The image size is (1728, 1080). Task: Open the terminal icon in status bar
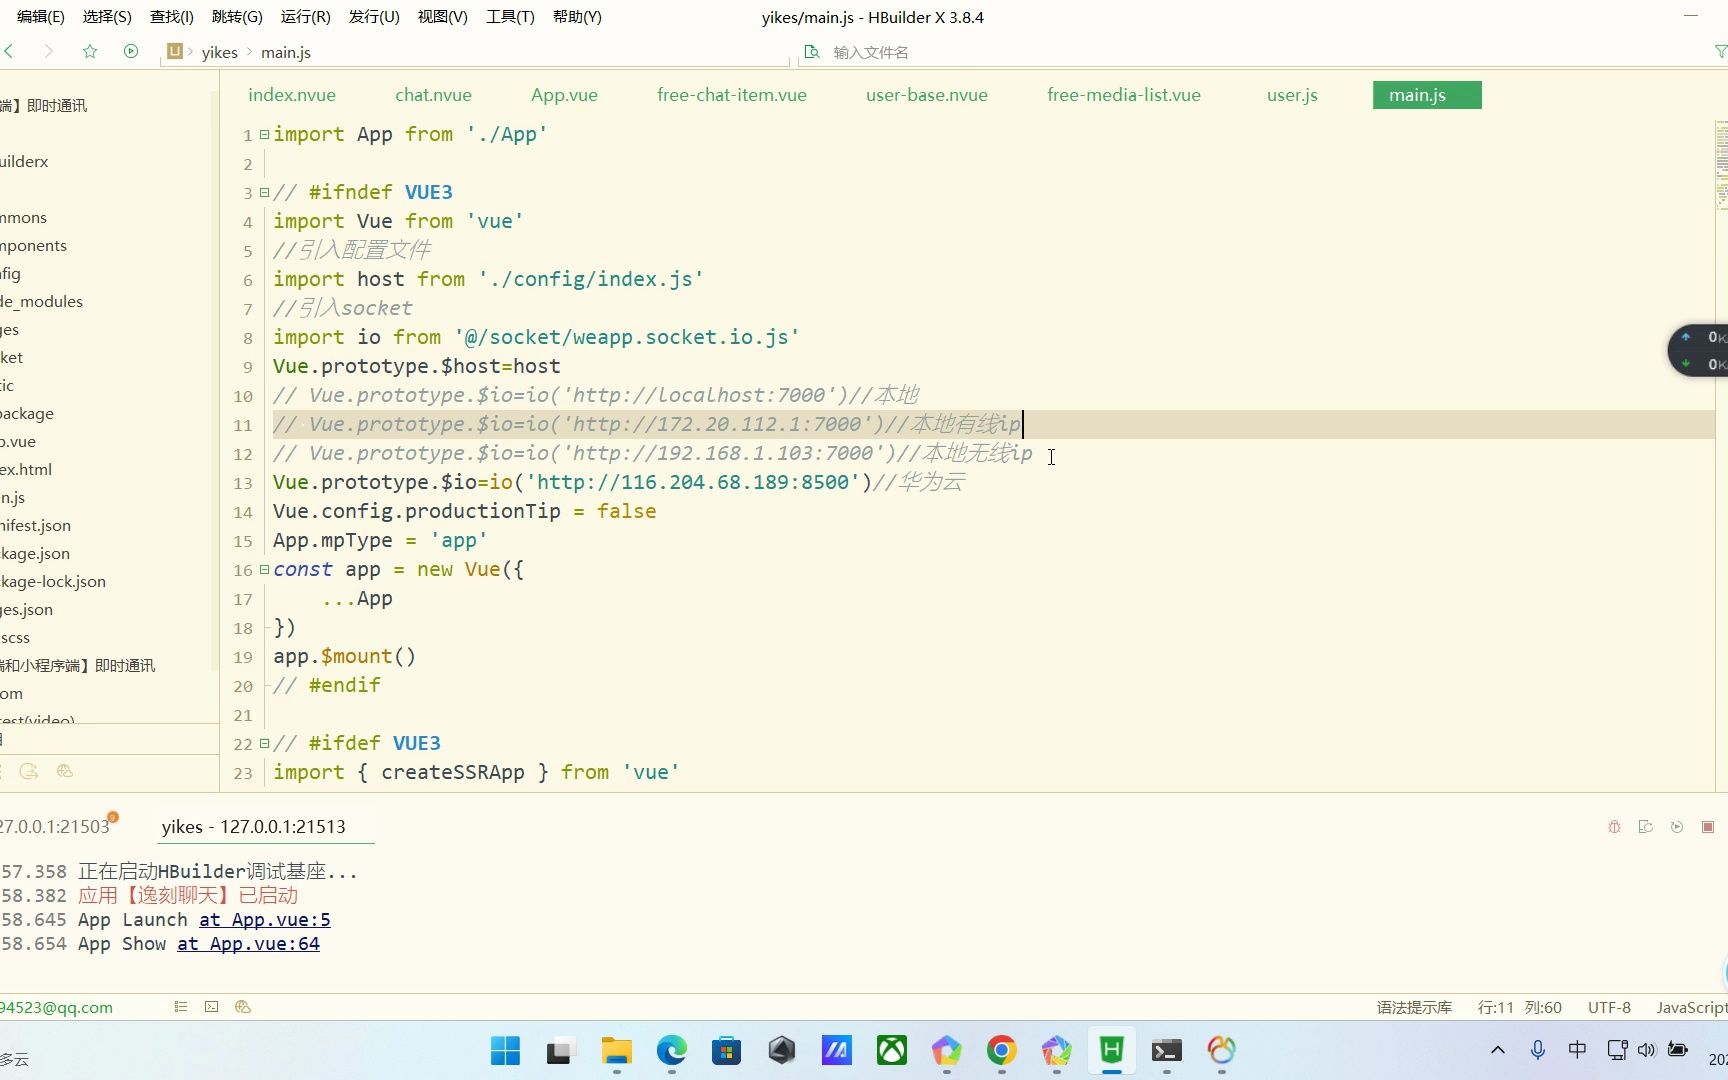point(211,1007)
